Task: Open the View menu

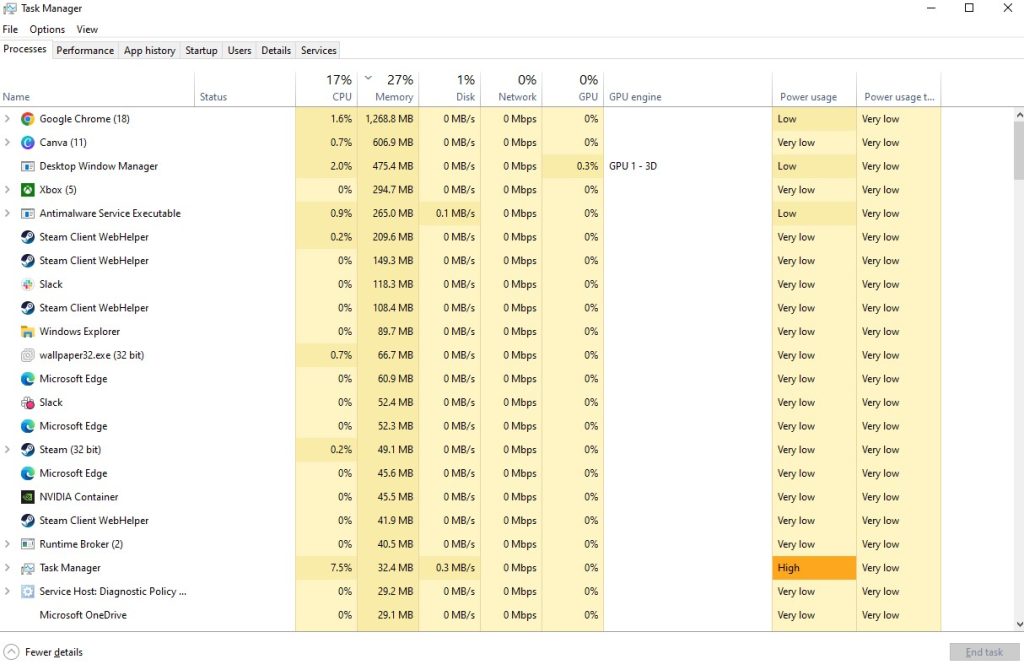Action: (x=87, y=29)
